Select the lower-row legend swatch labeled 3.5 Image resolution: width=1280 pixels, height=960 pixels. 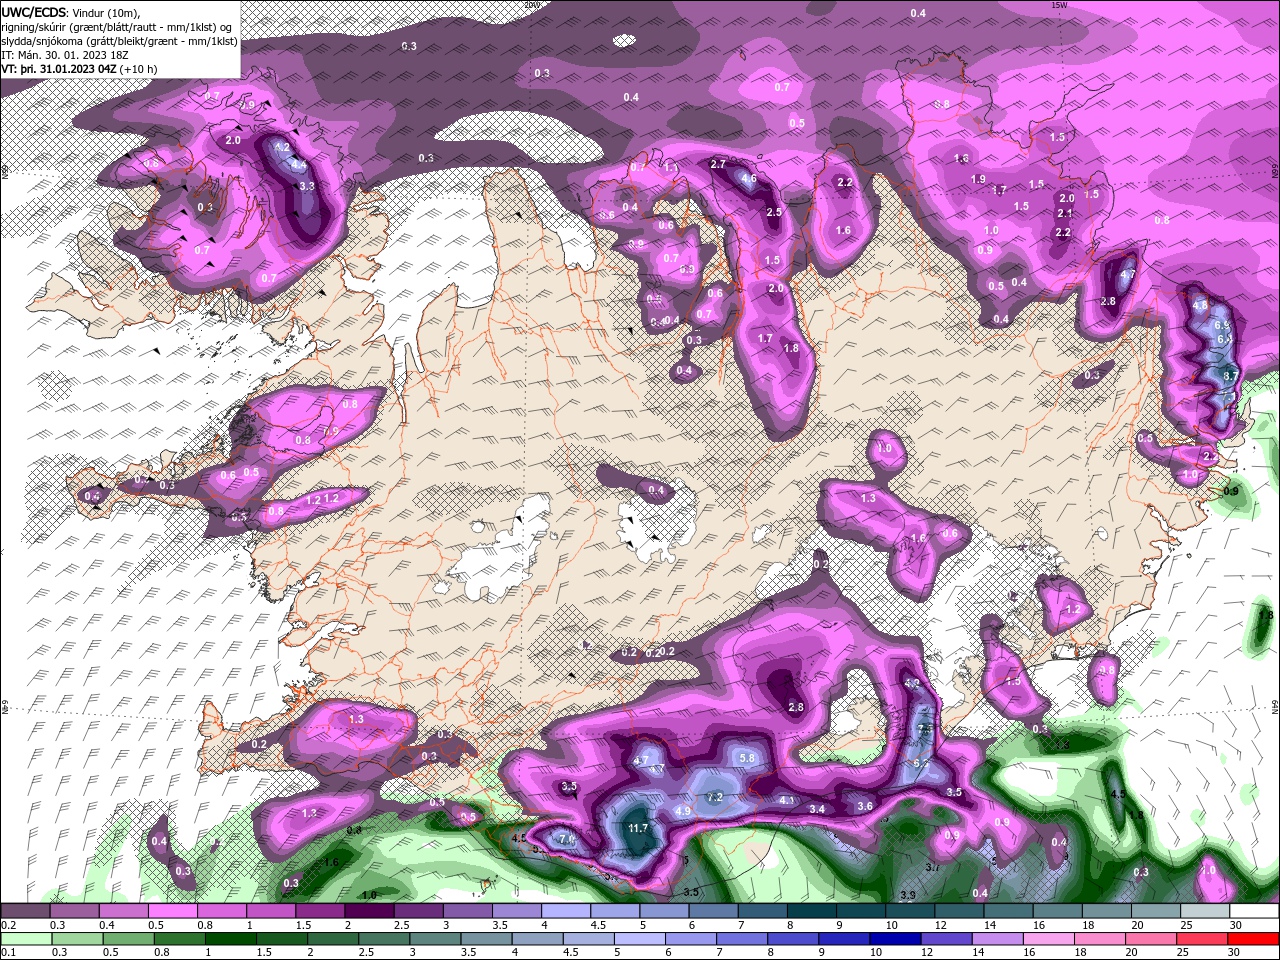(x=487, y=939)
